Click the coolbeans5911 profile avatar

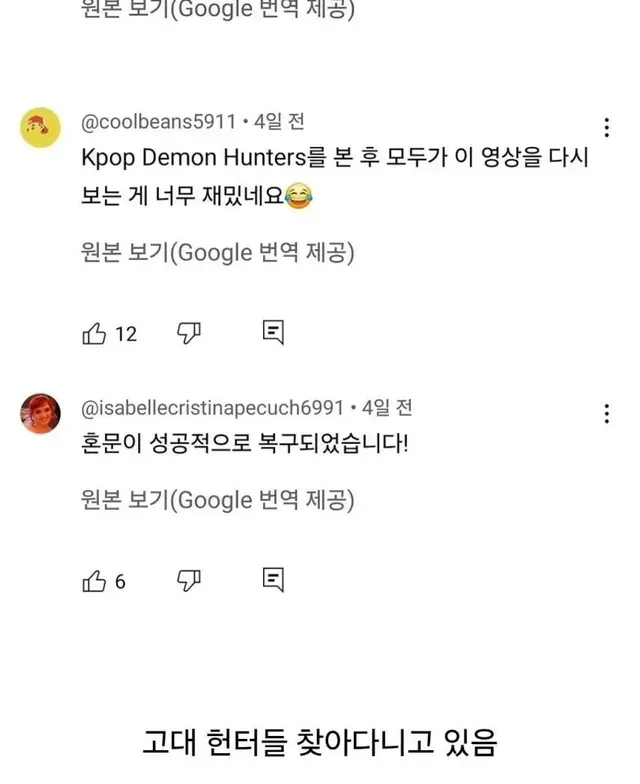40,128
